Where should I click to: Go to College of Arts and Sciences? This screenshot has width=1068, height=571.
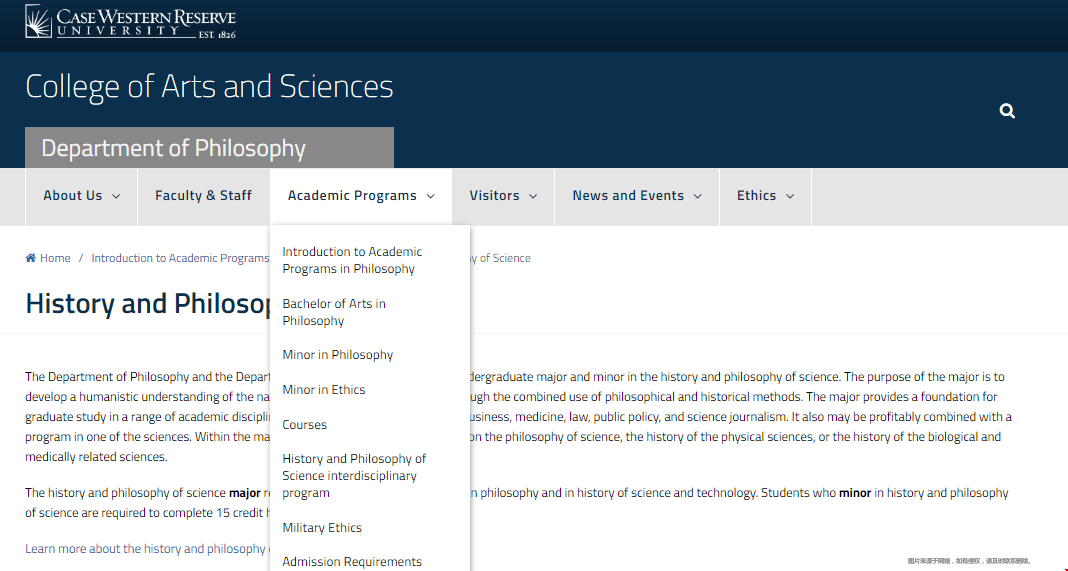tap(209, 87)
